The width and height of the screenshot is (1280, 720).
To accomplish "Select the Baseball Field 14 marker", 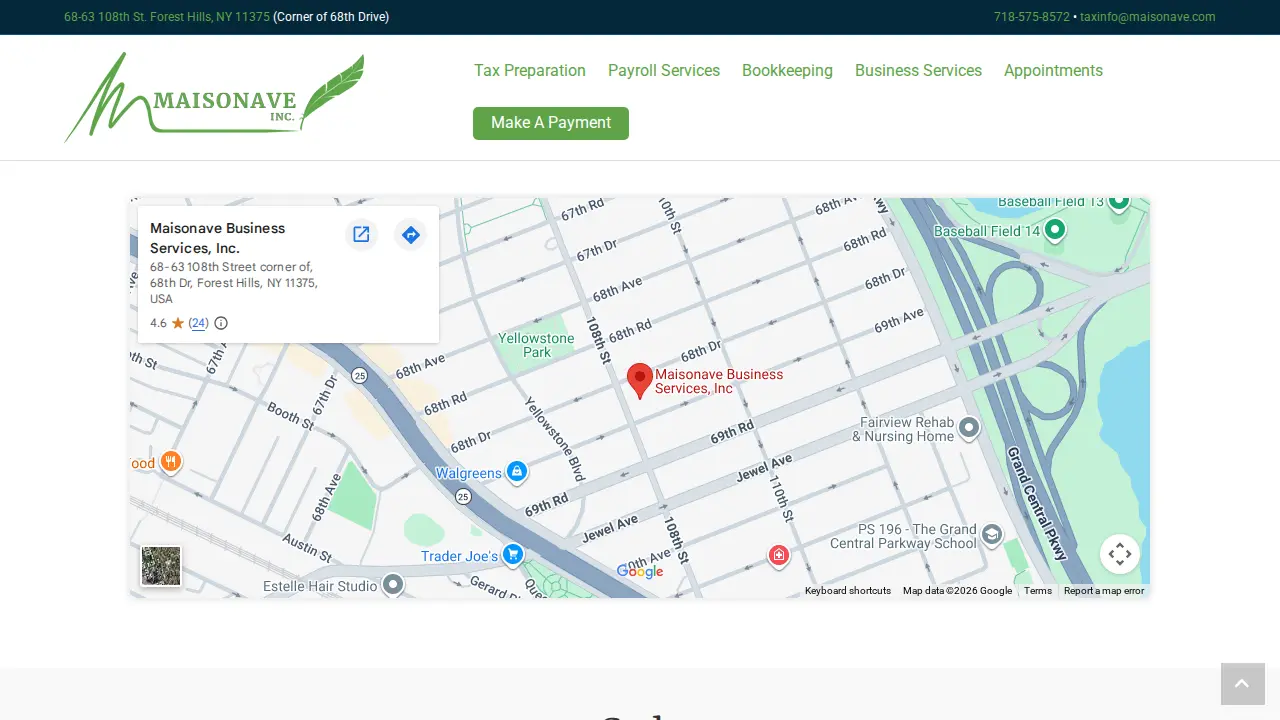I will 1054,230.
